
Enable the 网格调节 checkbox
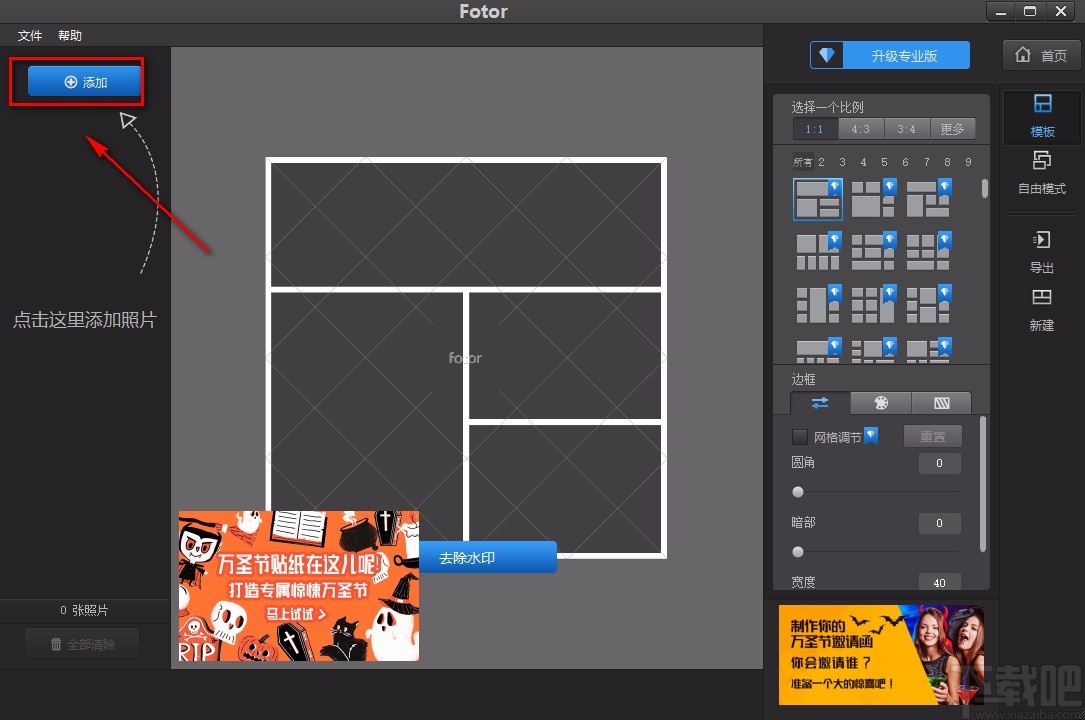click(799, 436)
